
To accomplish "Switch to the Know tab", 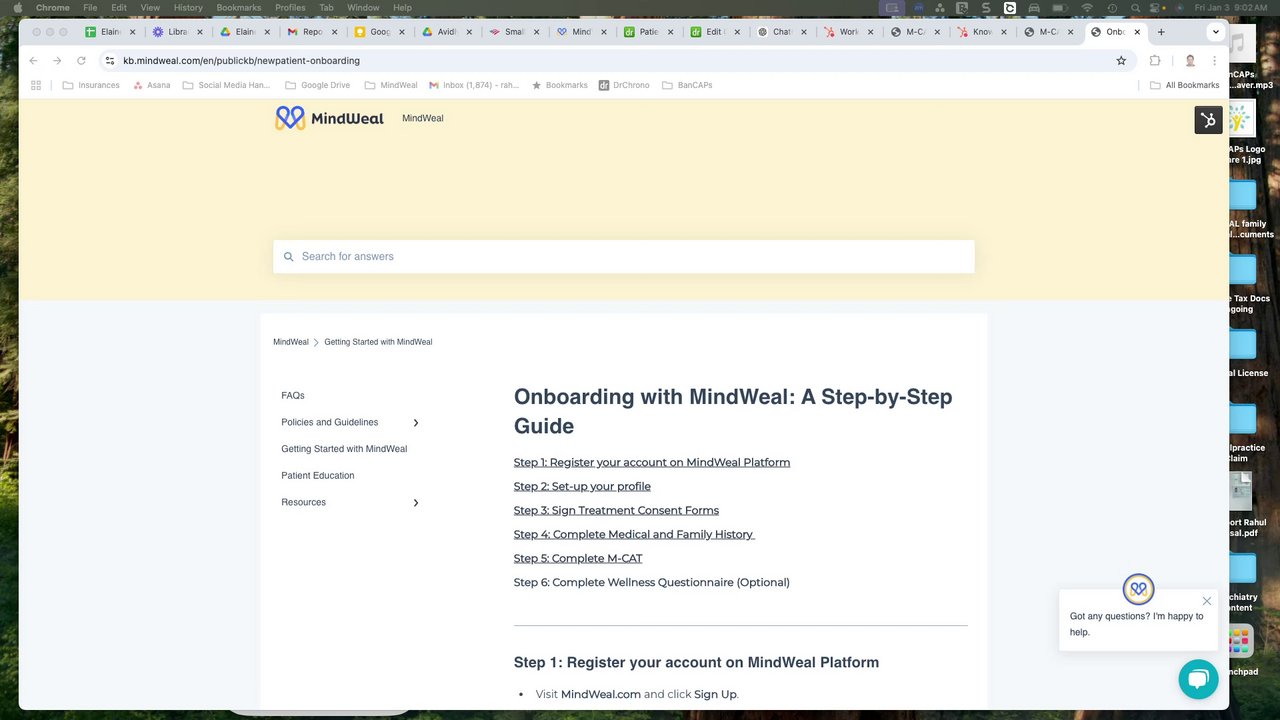I will (x=982, y=32).
